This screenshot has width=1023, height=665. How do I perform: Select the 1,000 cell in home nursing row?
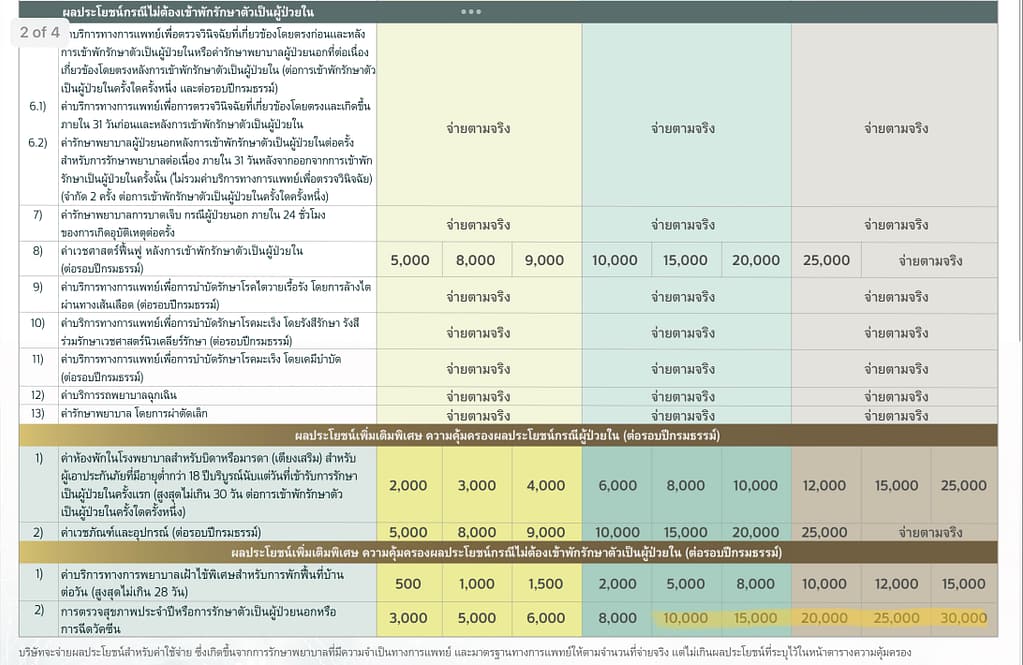tap(476, 584)
